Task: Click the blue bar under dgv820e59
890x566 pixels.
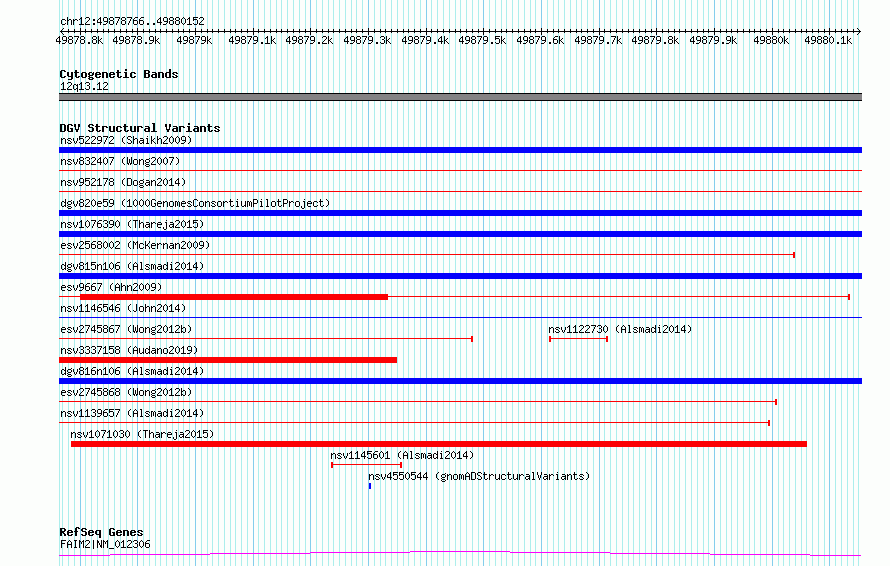Action: [x=460, y=213]
